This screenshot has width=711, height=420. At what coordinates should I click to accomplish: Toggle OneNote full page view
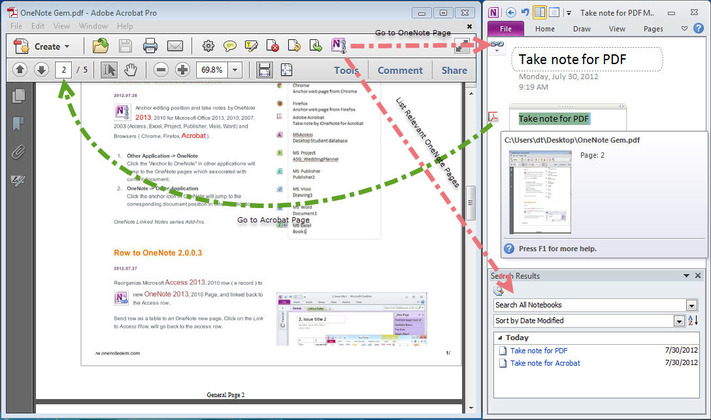pos(554,12)
